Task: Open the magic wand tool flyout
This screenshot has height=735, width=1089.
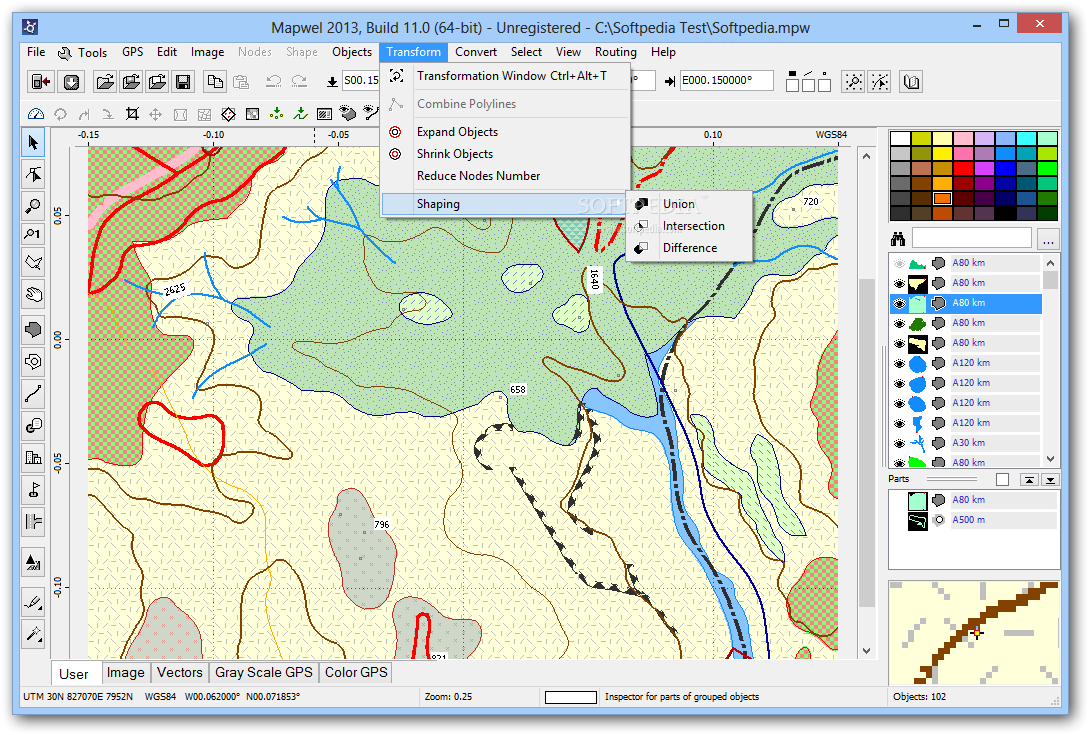Action: pyautogui.click(x=33, y=634)
